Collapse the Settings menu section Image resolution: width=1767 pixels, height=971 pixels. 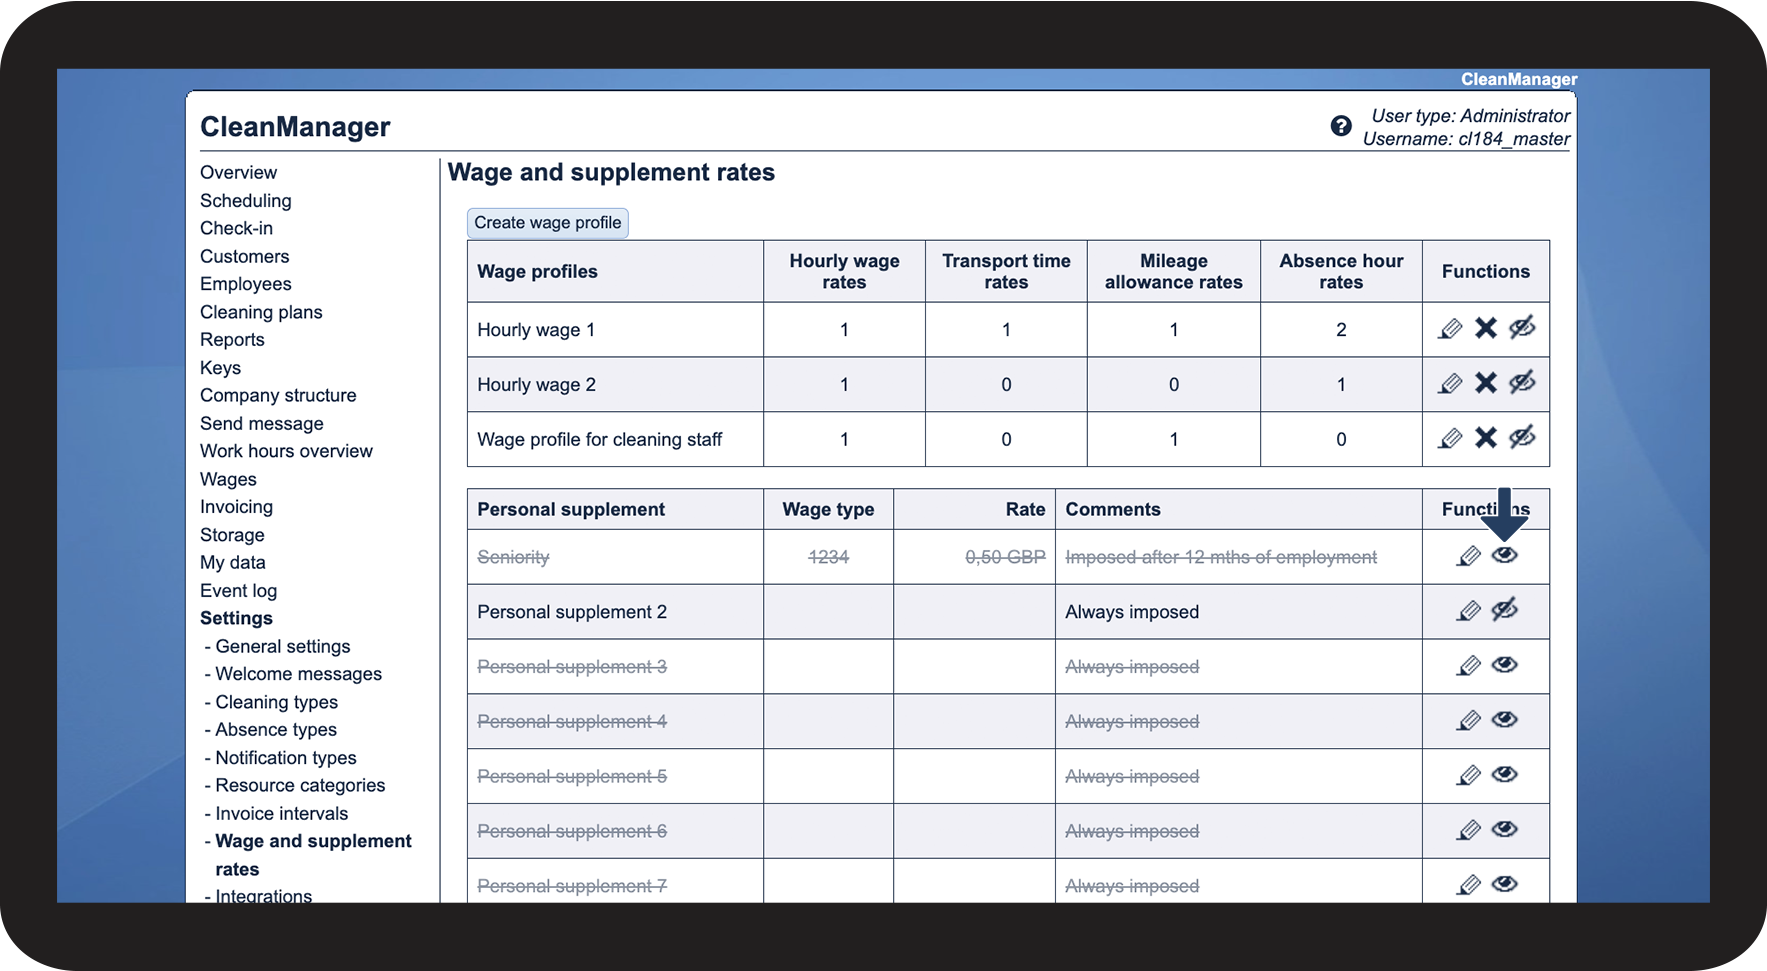(236, 618)
